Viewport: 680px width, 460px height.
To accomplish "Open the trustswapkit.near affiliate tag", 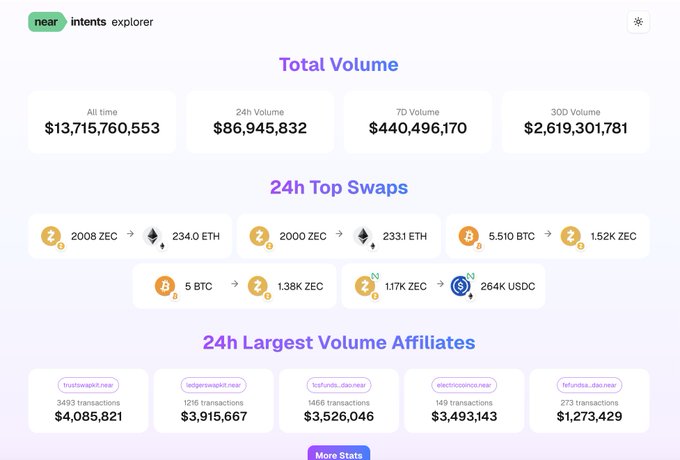I will [88, 384].
